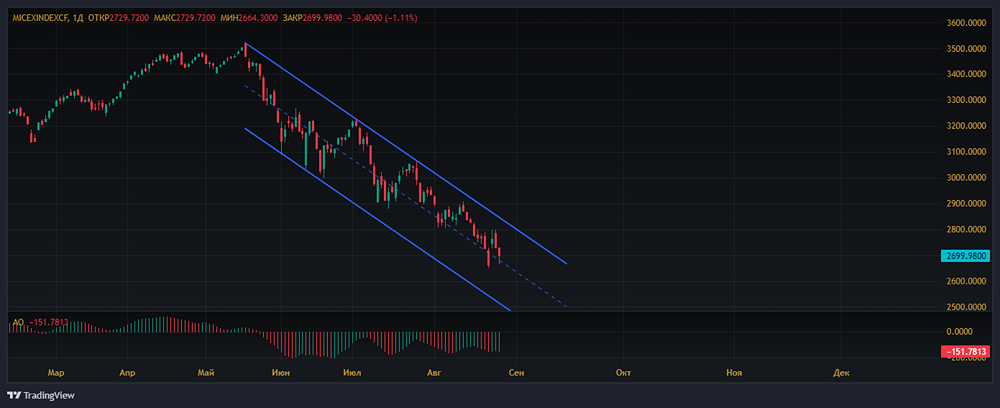This screenshot has width=1000, height=408.
Task: Select the AO indicator label
Action: (x=17, y=322)
